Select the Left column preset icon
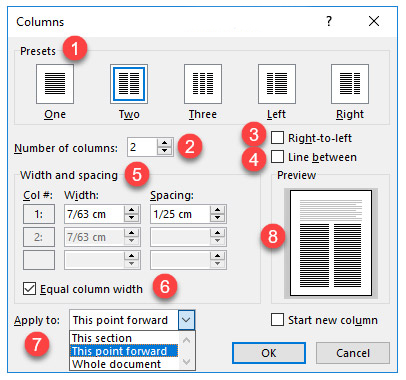Viewport: 406px width, 380px height. point(277,84)
